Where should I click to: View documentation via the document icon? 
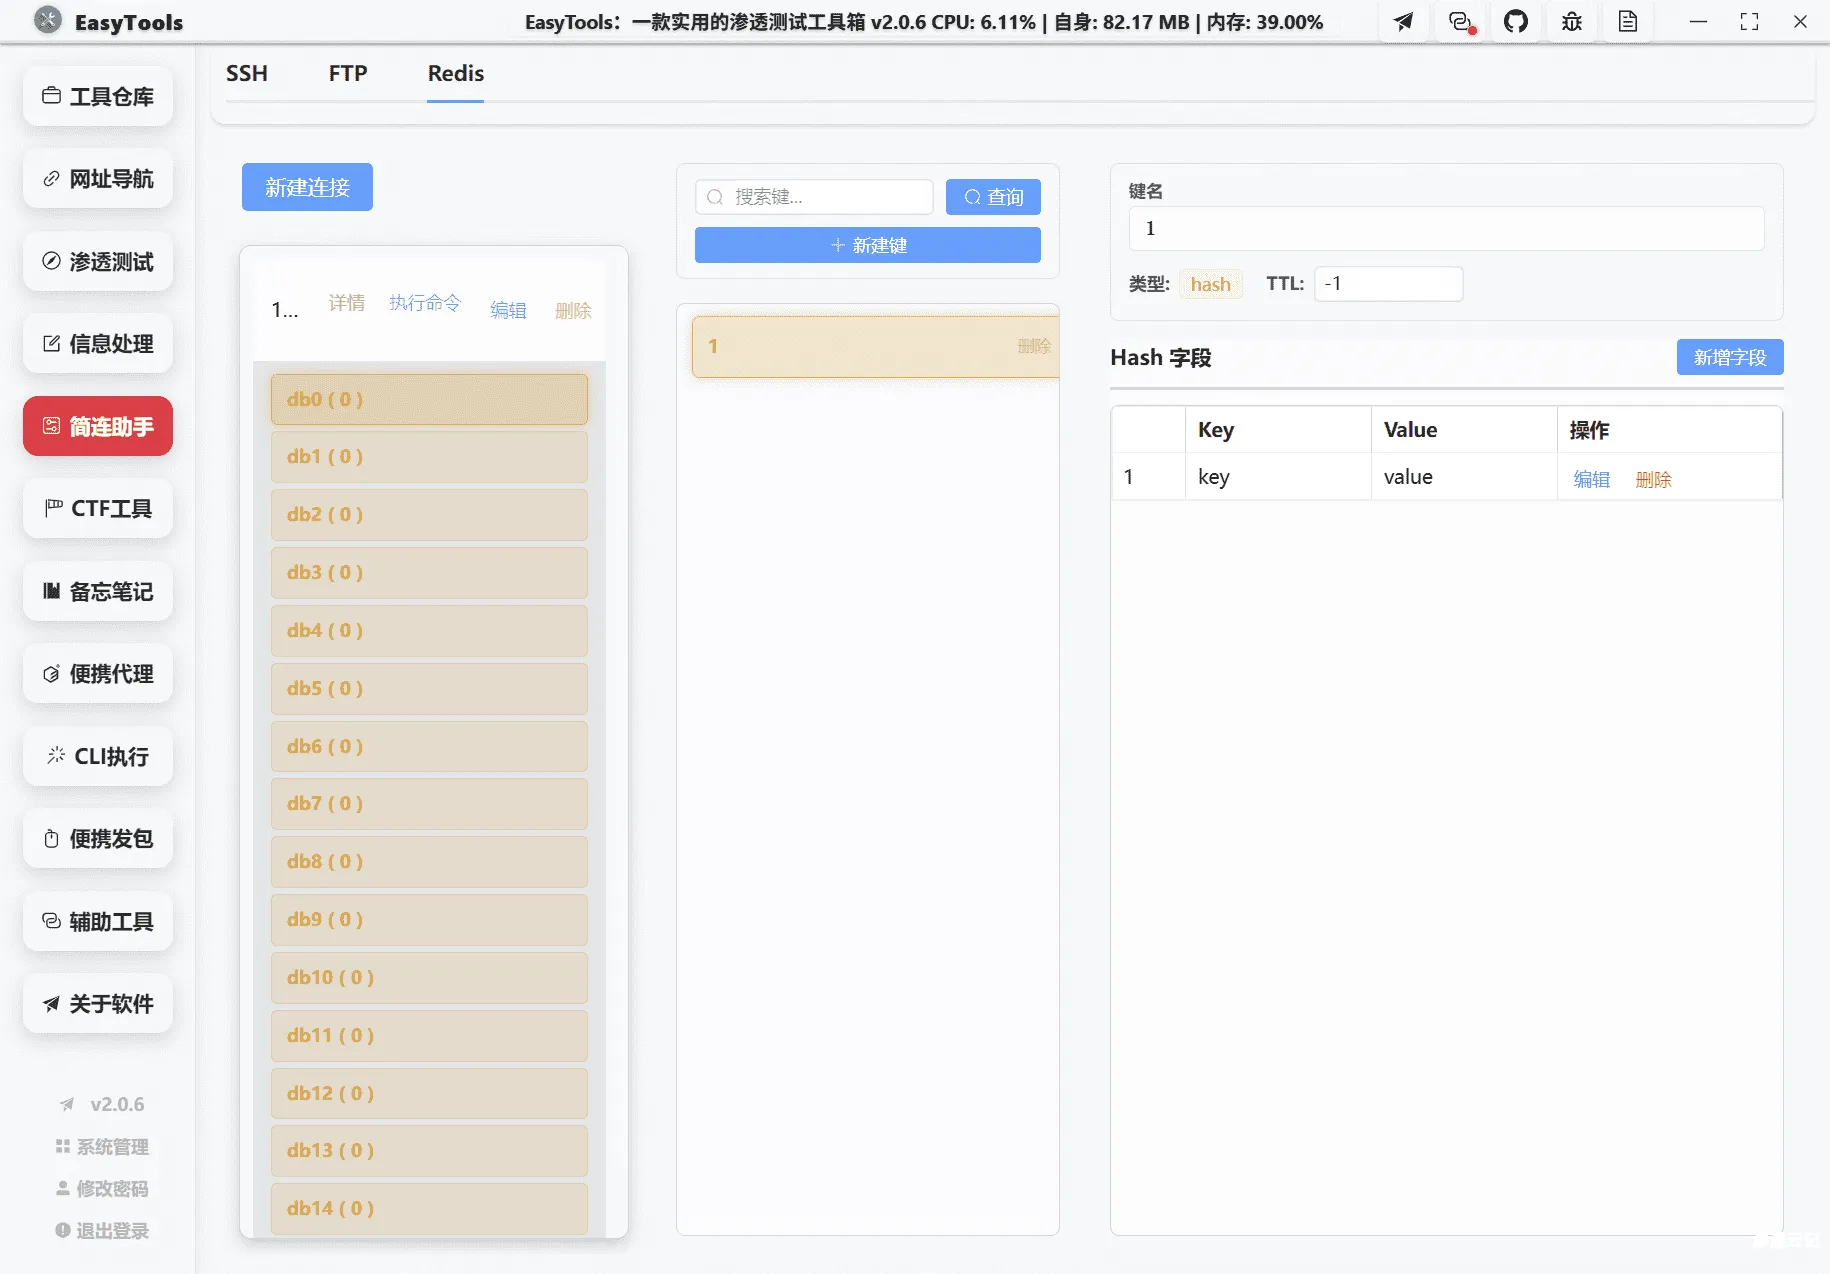(1628, 21)
